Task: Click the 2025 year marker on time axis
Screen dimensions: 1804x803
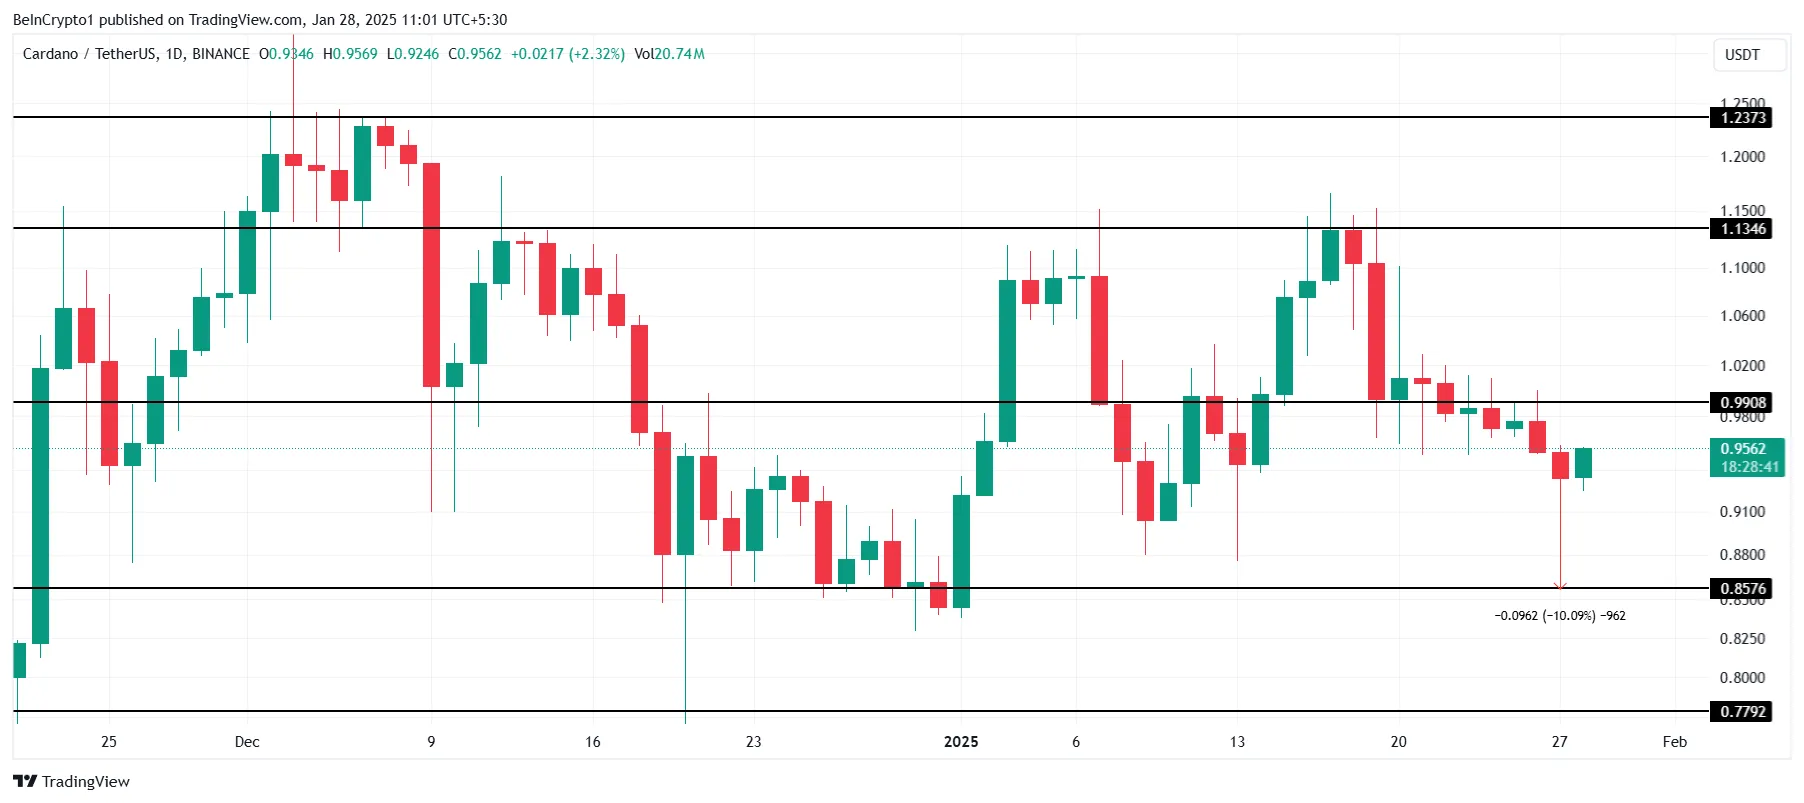Action: [x=961, y=742]
